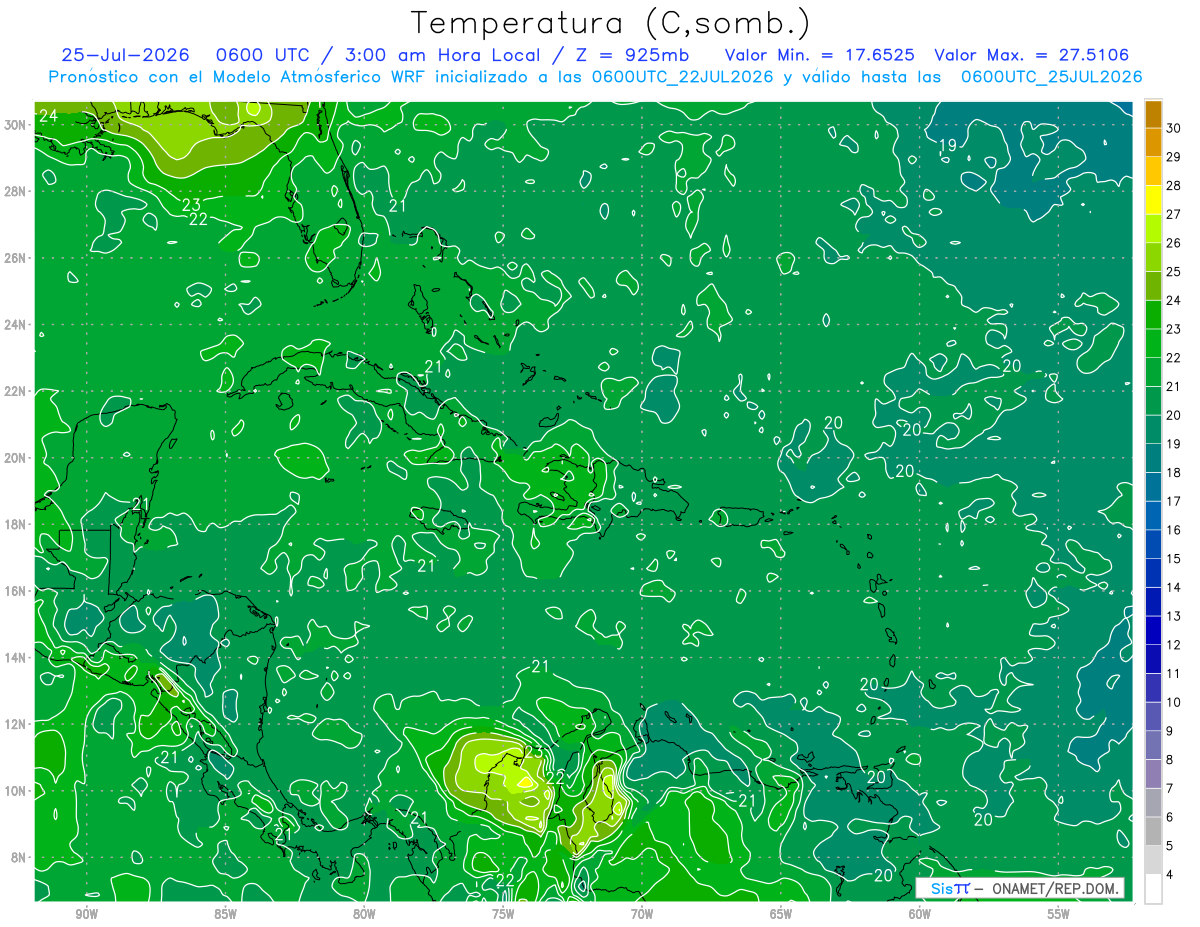Click the 55W longitude axis label

[1059, 914]
